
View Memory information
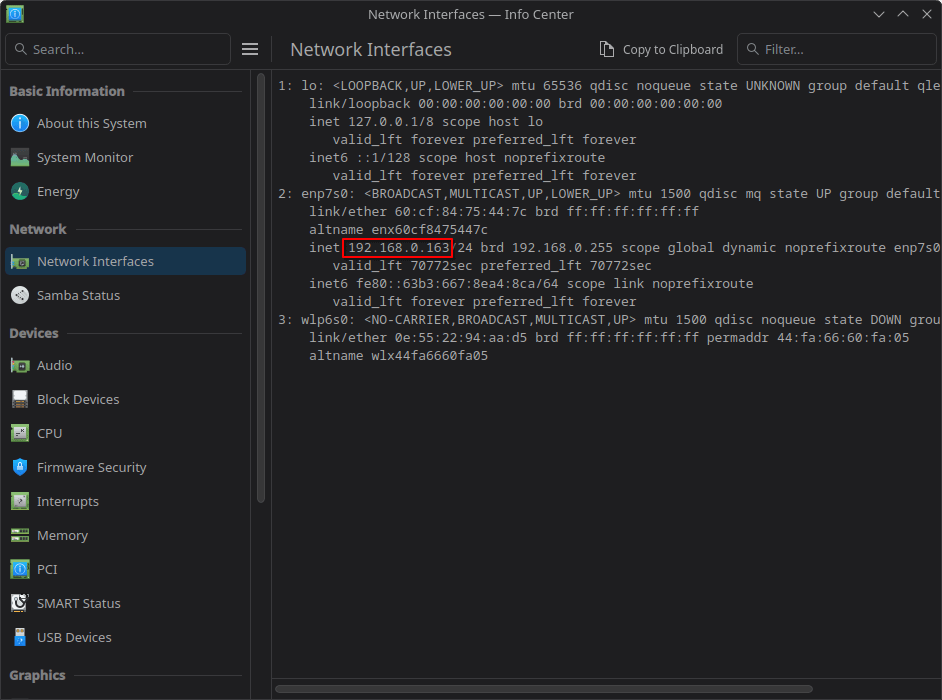[x=126, y=535]
